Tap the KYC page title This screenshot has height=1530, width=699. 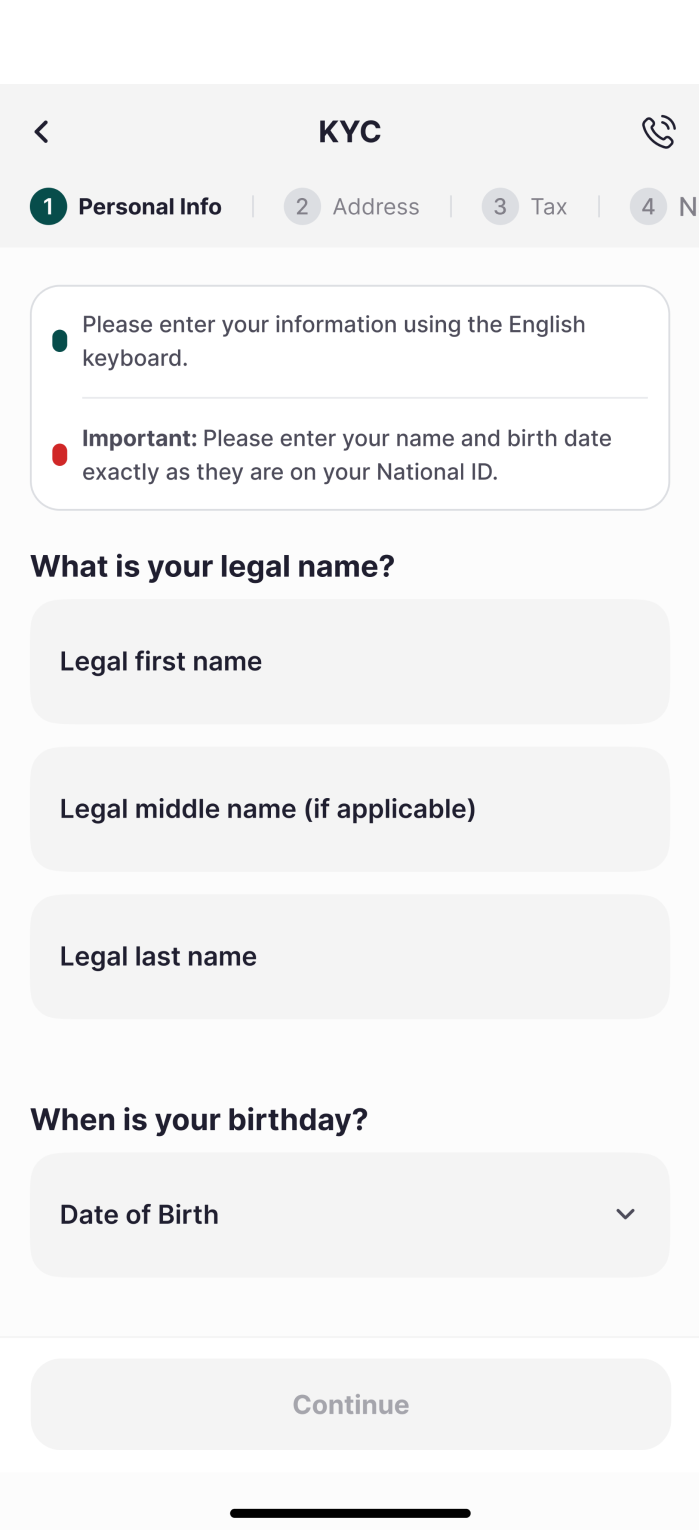pyautogui.click(x=349, y=132)
